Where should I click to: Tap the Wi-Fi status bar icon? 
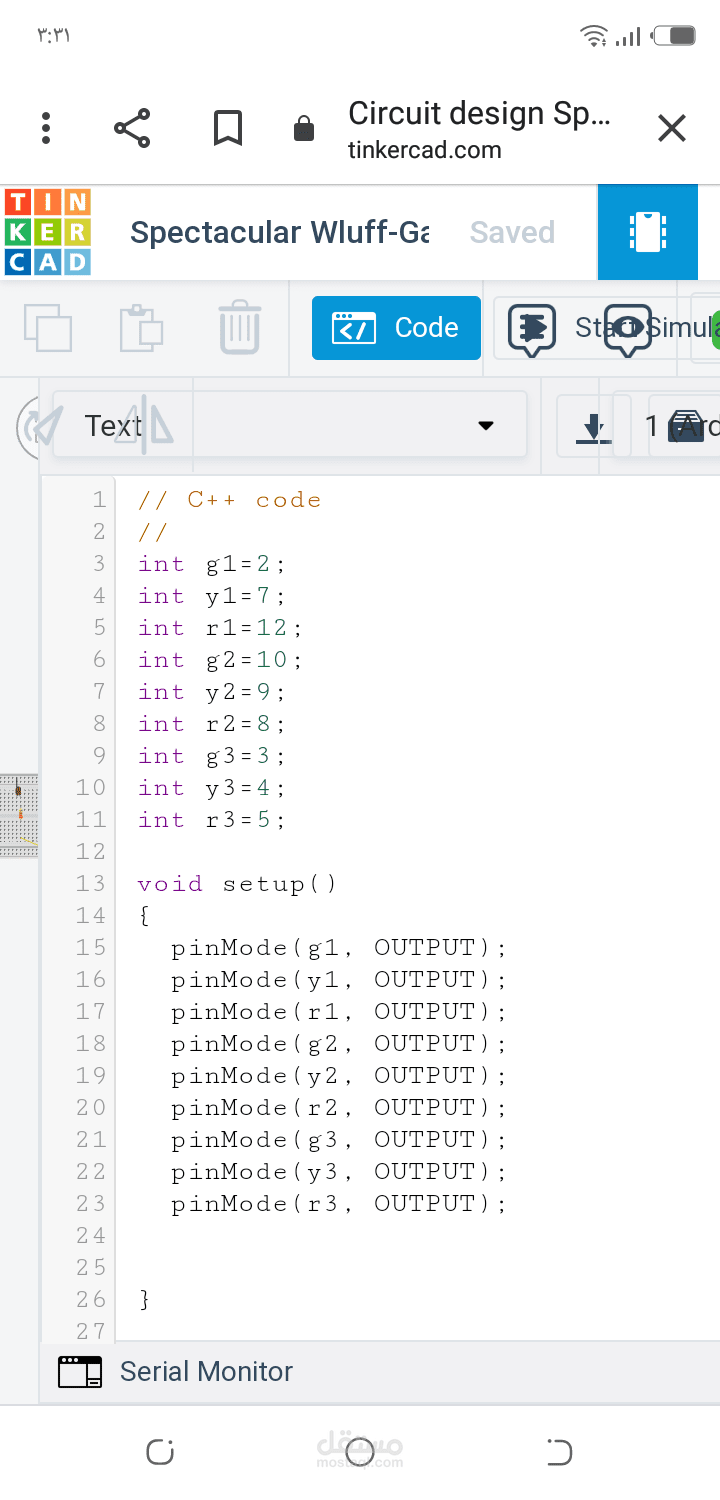(x=594, y=36)
